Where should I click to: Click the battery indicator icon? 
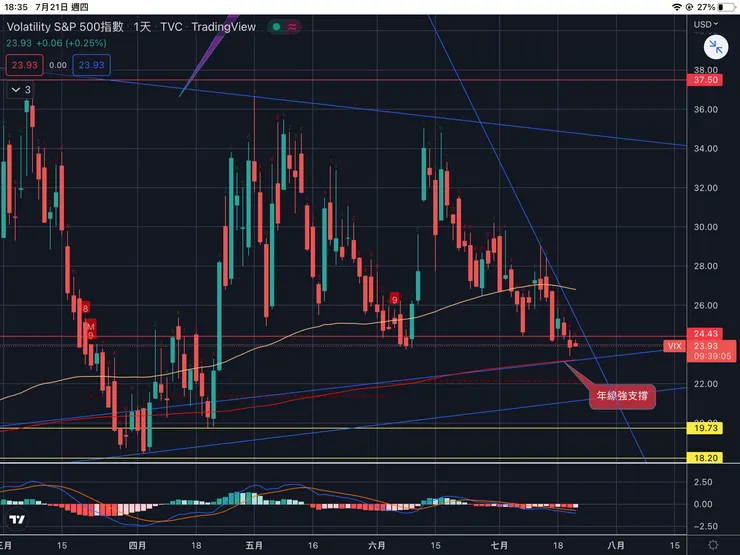point(727,7)
